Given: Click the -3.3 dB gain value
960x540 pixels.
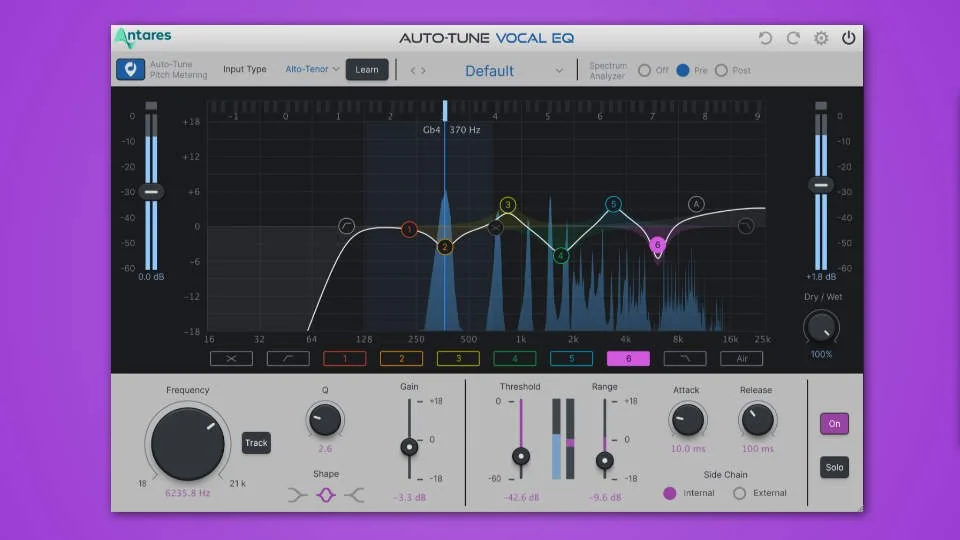Looking at the screenshot, I should click(x=410, y=497).
